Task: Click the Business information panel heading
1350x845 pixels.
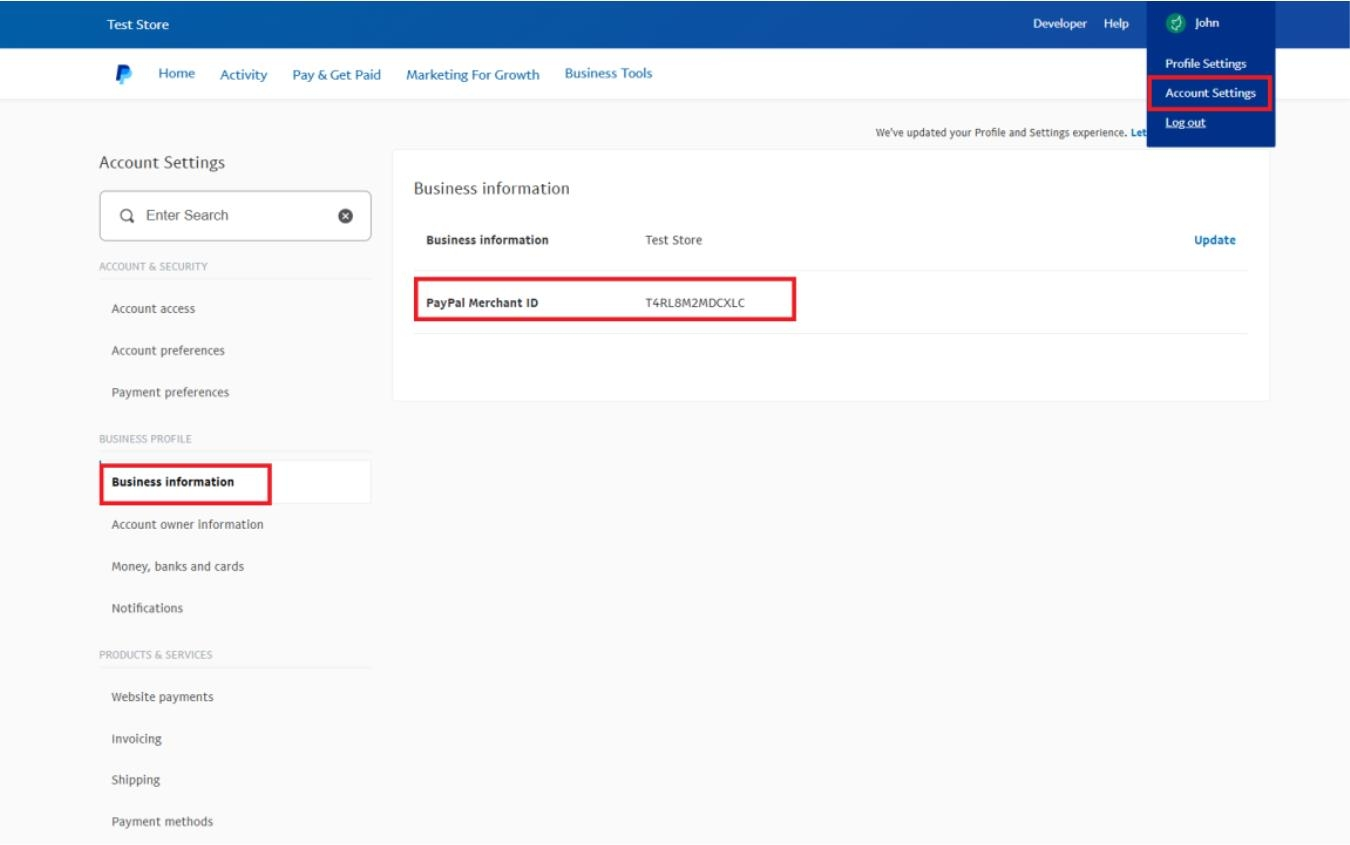Action: click(492, 188)
